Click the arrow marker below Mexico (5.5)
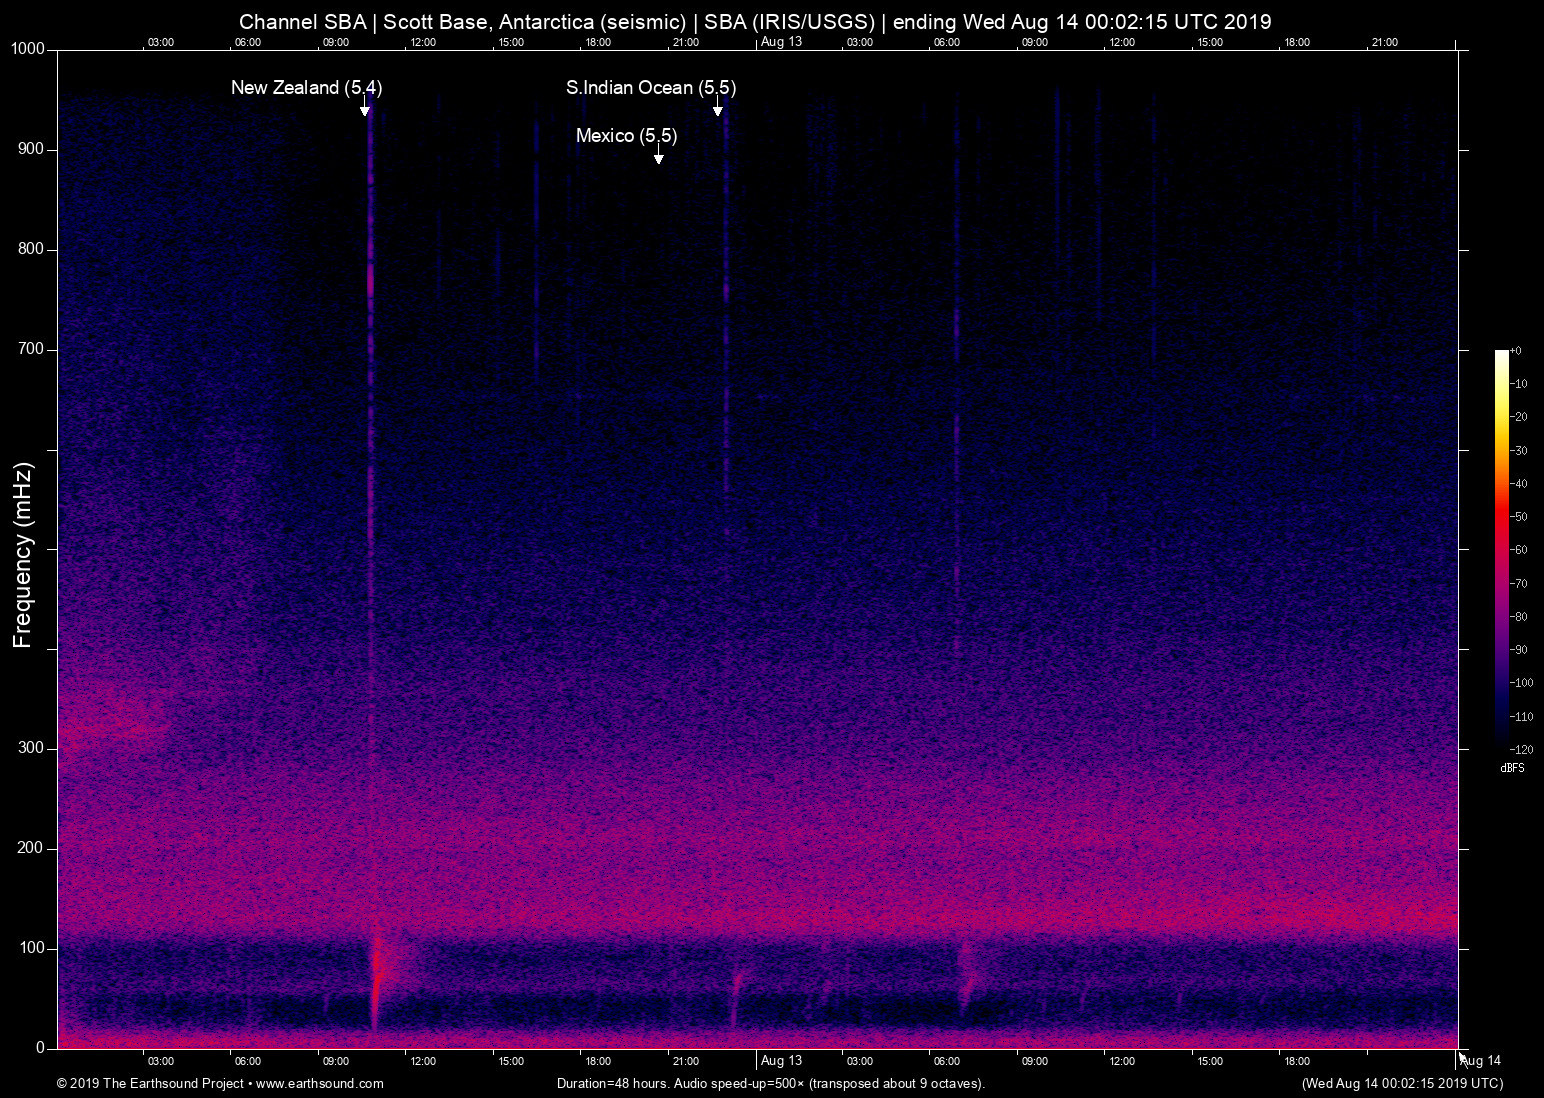 pyautogui.click(x=658, y=157)
